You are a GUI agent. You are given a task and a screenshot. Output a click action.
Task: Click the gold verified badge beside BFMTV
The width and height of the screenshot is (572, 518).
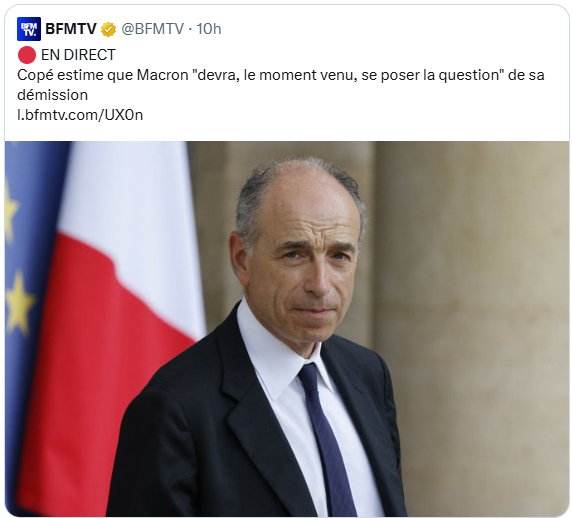(x=108, y=29)
